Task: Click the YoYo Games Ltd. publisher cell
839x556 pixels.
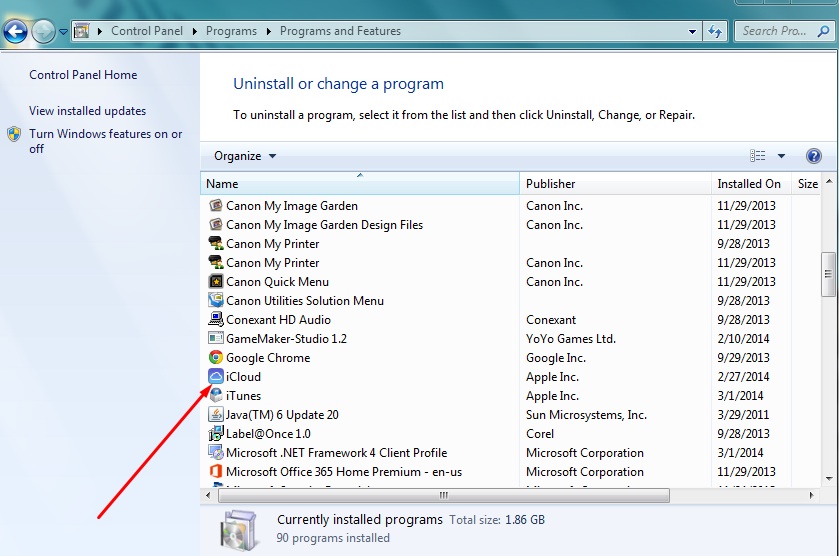Action: coord(571,339)
